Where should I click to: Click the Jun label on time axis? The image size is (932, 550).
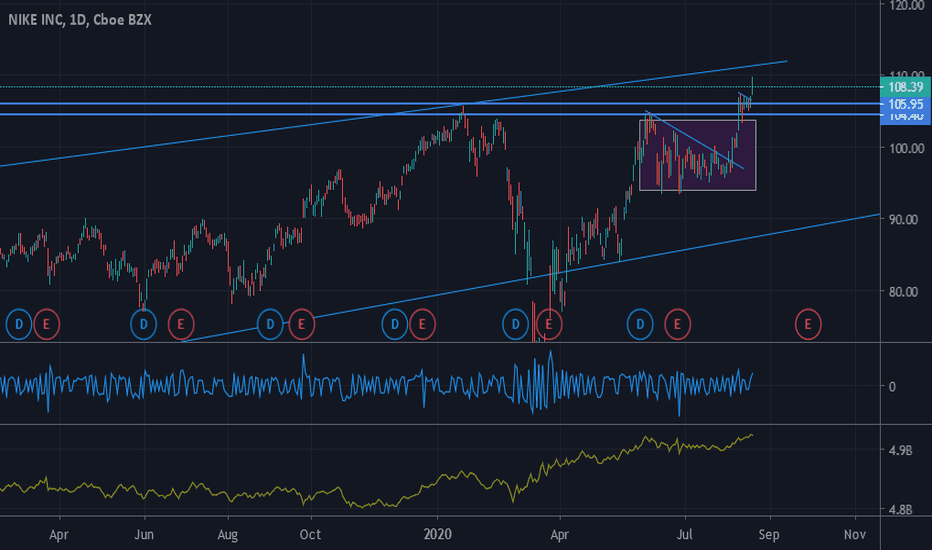144,535
